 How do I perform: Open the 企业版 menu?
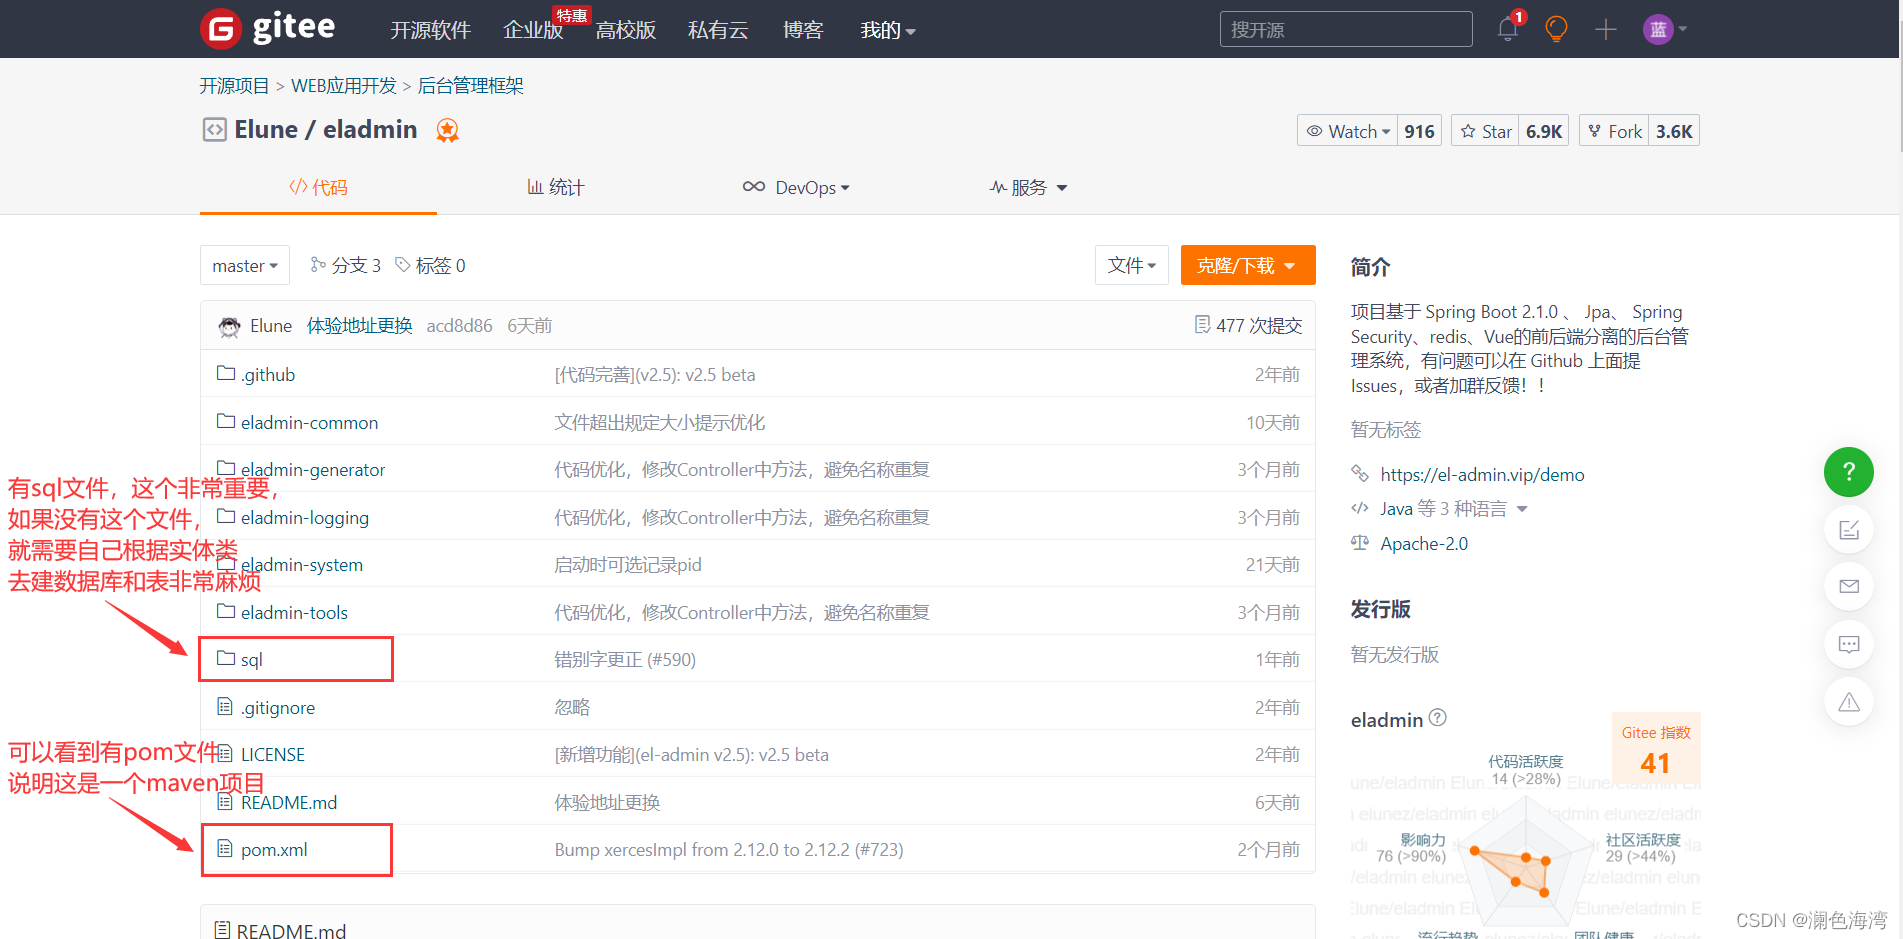pyautogui.click(x=533, y=31)
